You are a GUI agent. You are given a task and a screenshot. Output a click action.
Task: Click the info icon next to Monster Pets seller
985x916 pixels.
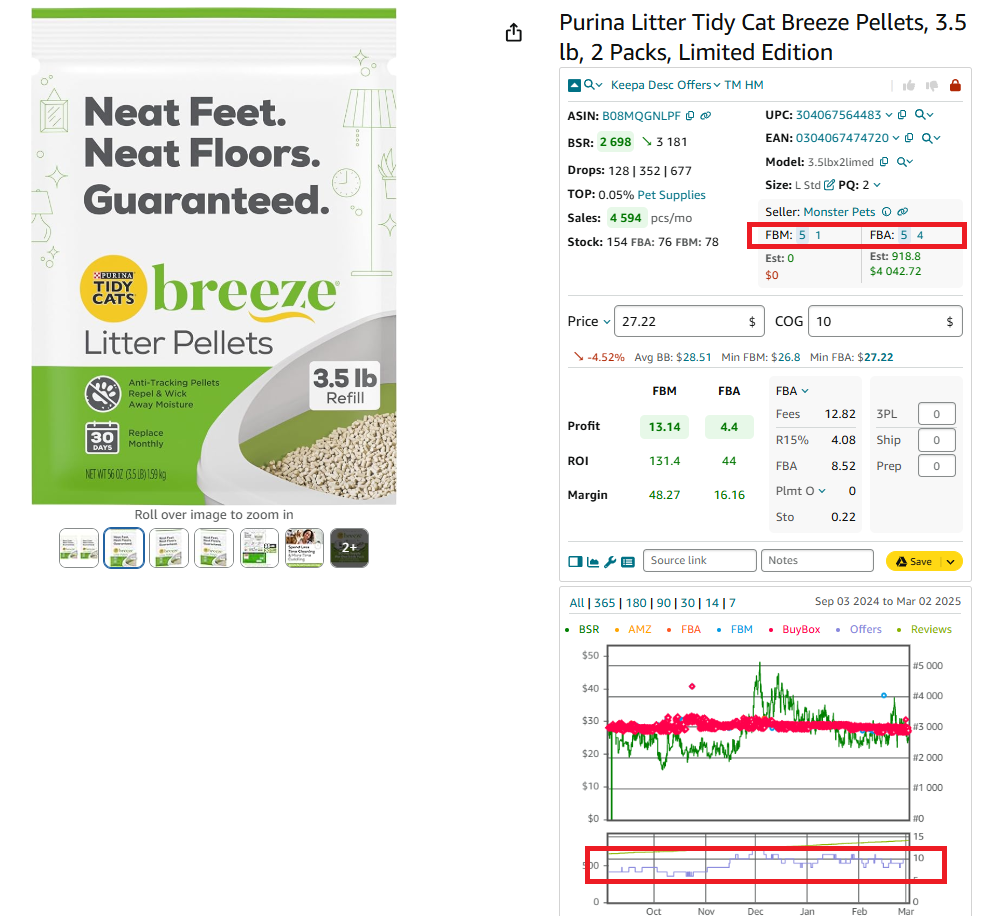click(887, 211)
